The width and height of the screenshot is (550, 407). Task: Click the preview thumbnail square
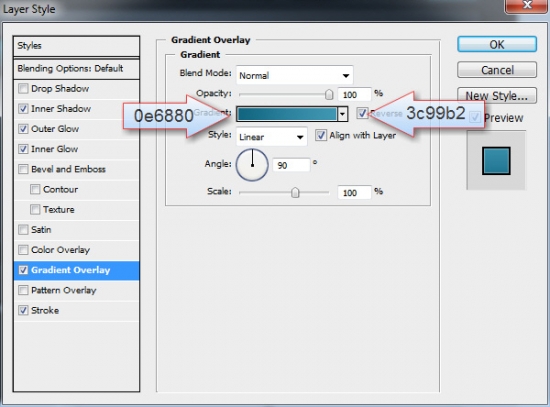(x=496, y=161)
